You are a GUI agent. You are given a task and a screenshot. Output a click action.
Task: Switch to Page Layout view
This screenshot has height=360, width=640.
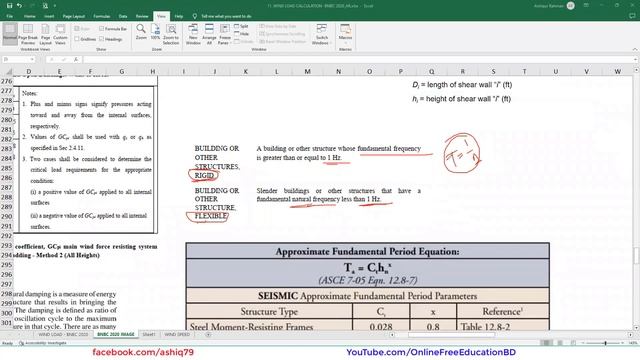45,34
